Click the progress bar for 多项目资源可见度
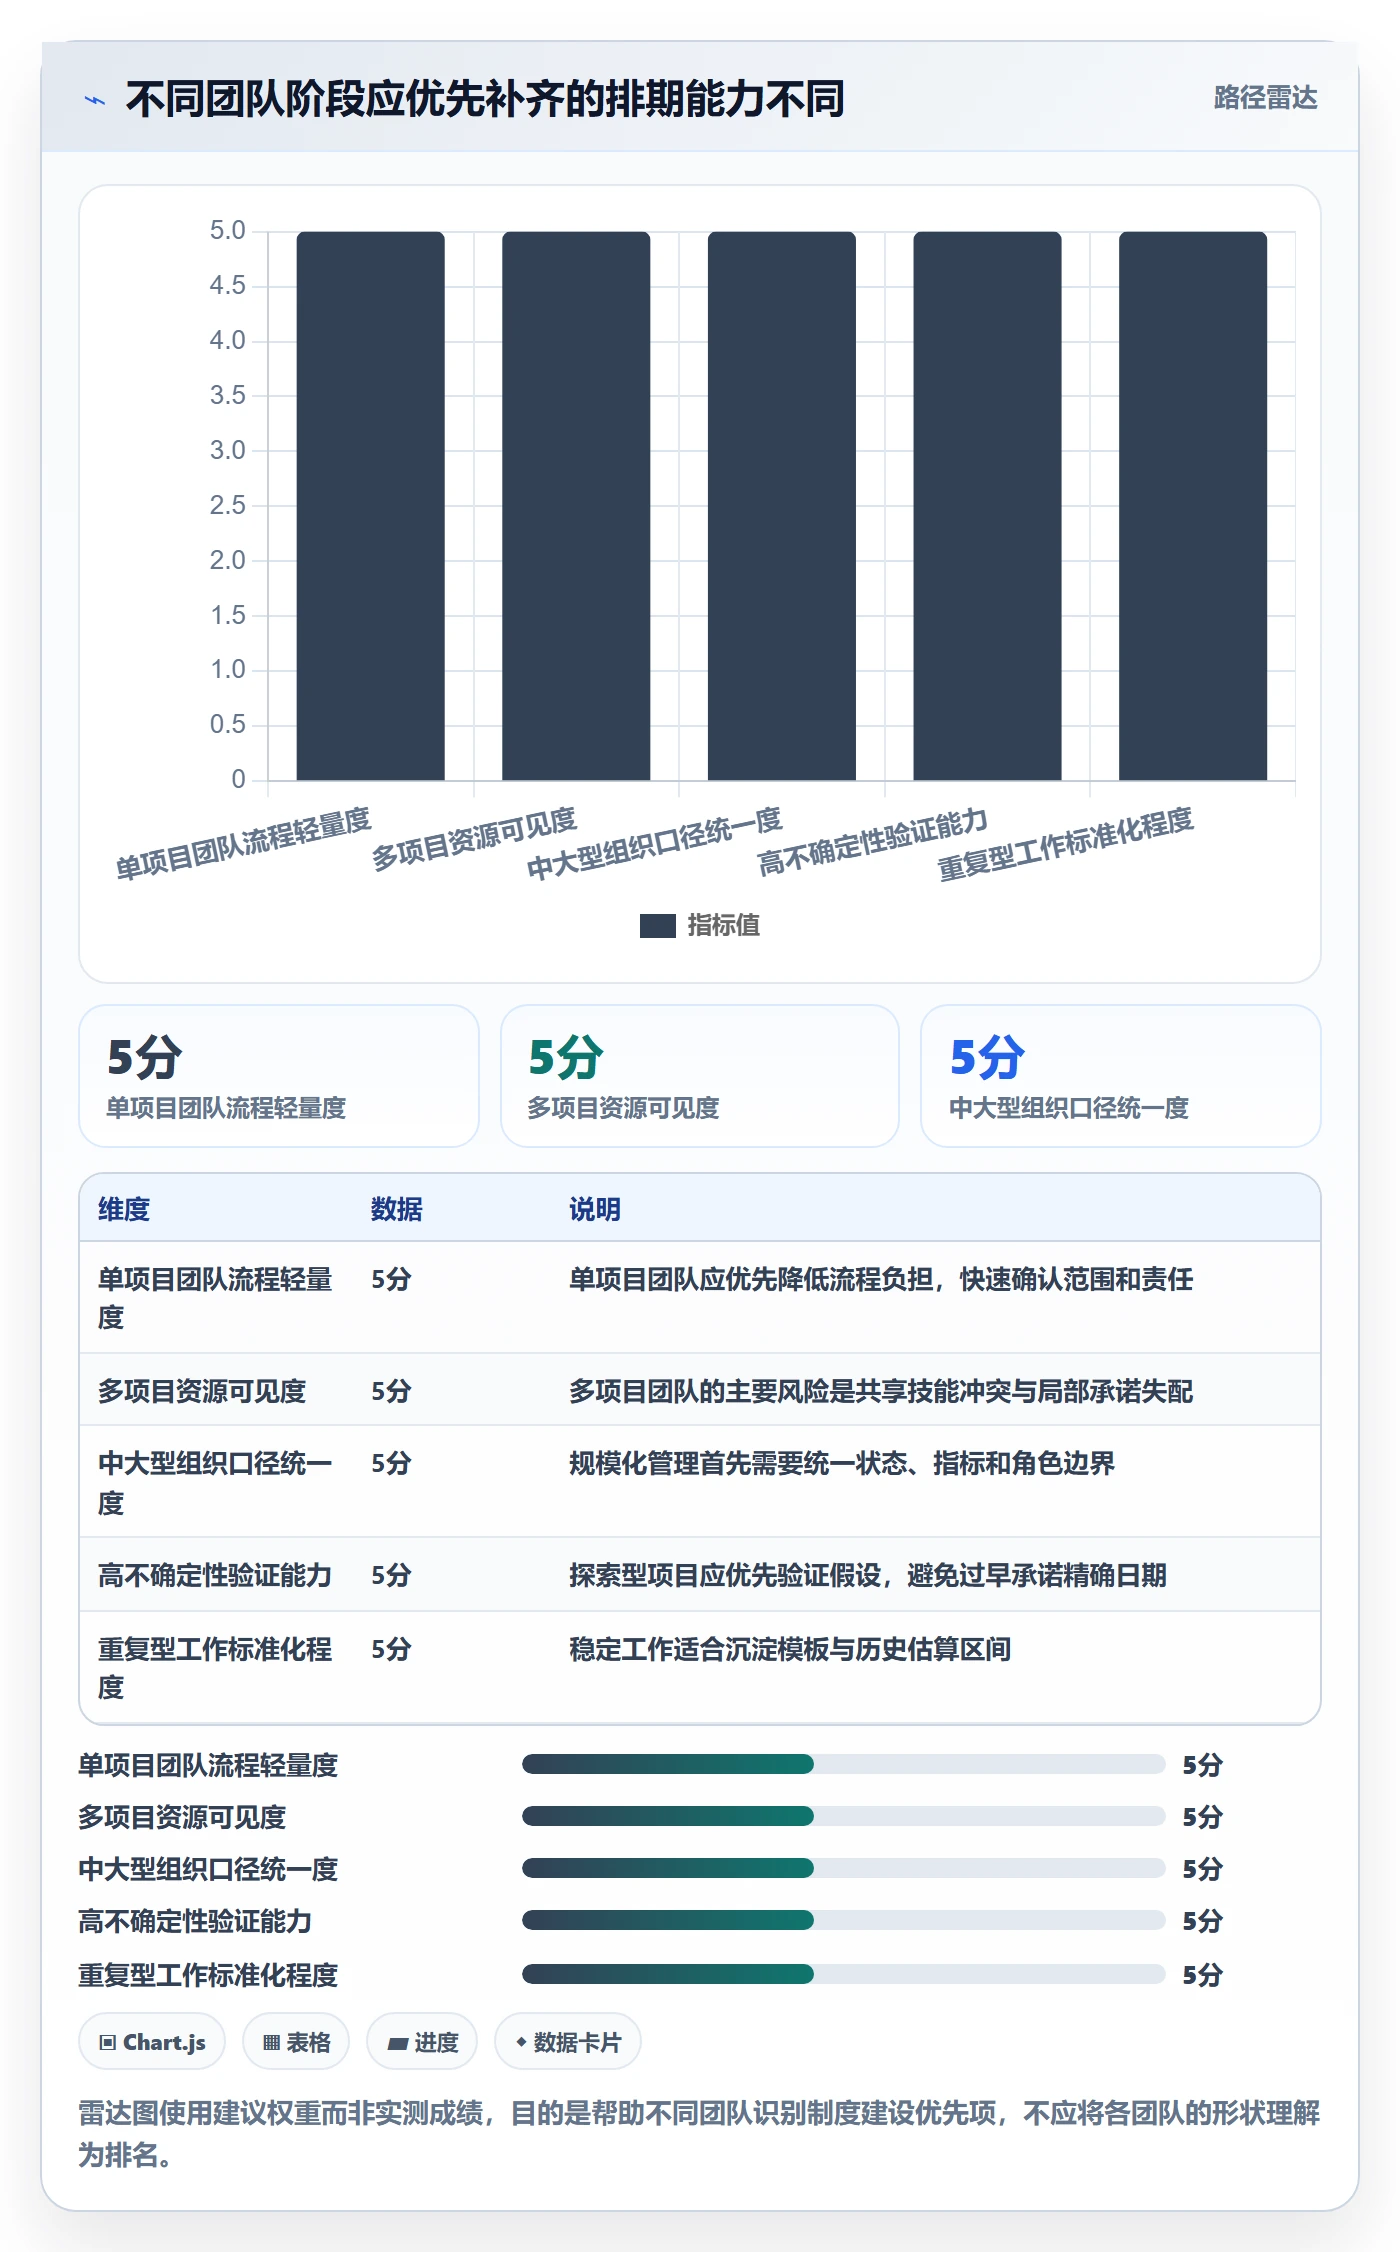 843,1816
